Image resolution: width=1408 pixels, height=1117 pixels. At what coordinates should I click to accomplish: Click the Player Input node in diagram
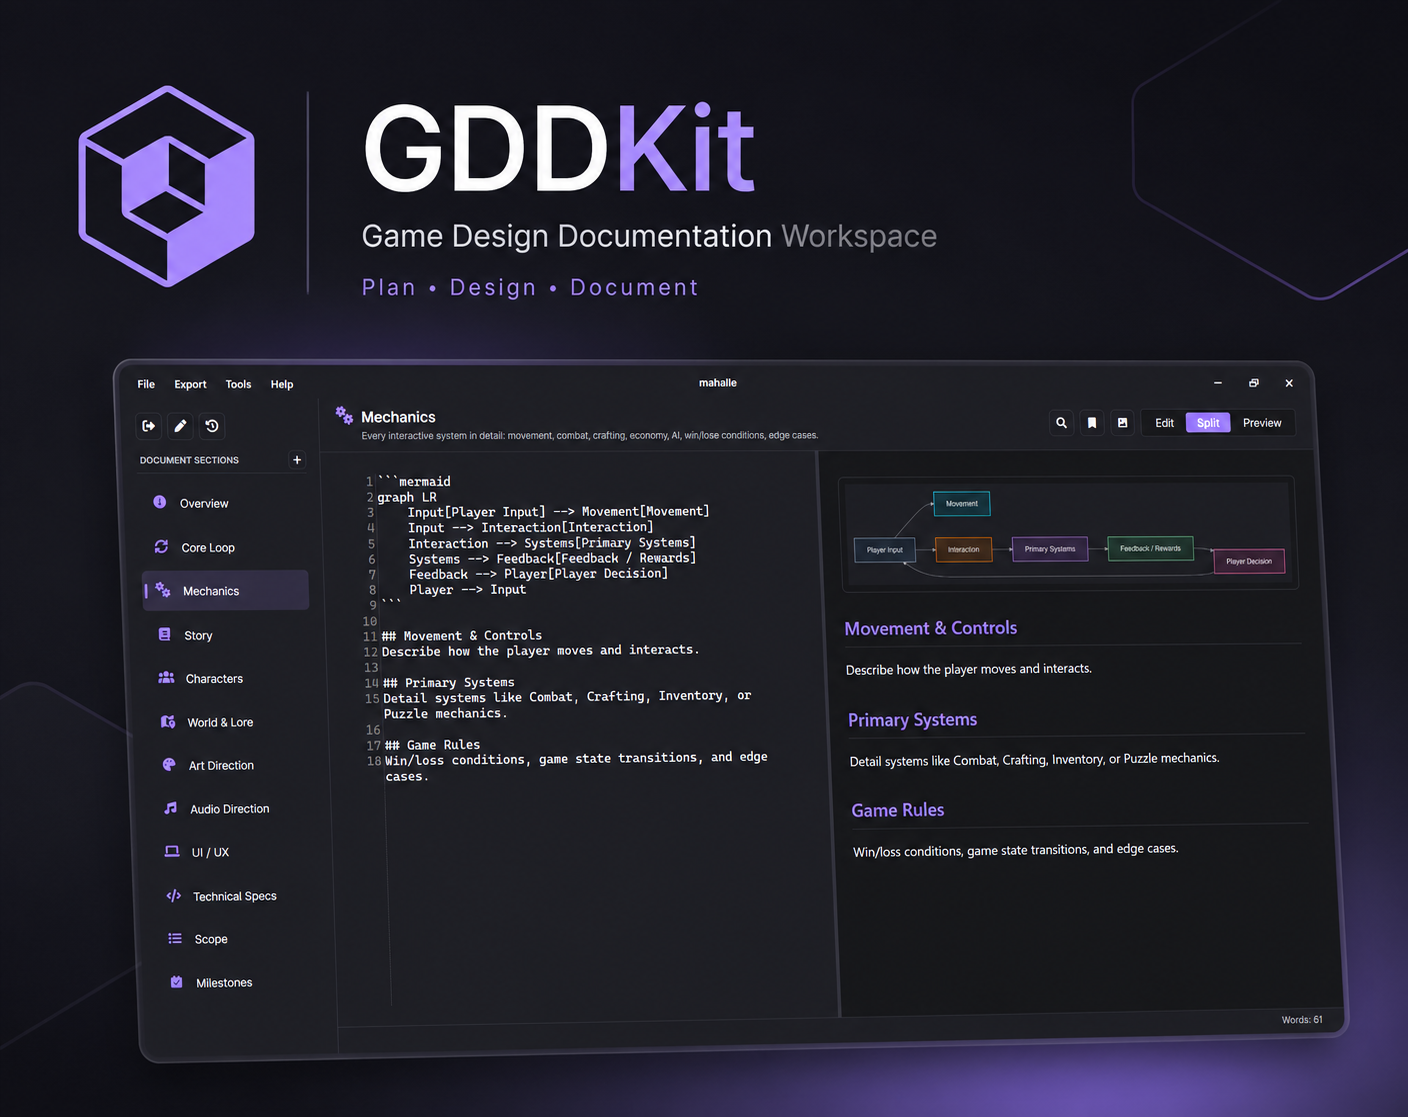coord(885,549)
